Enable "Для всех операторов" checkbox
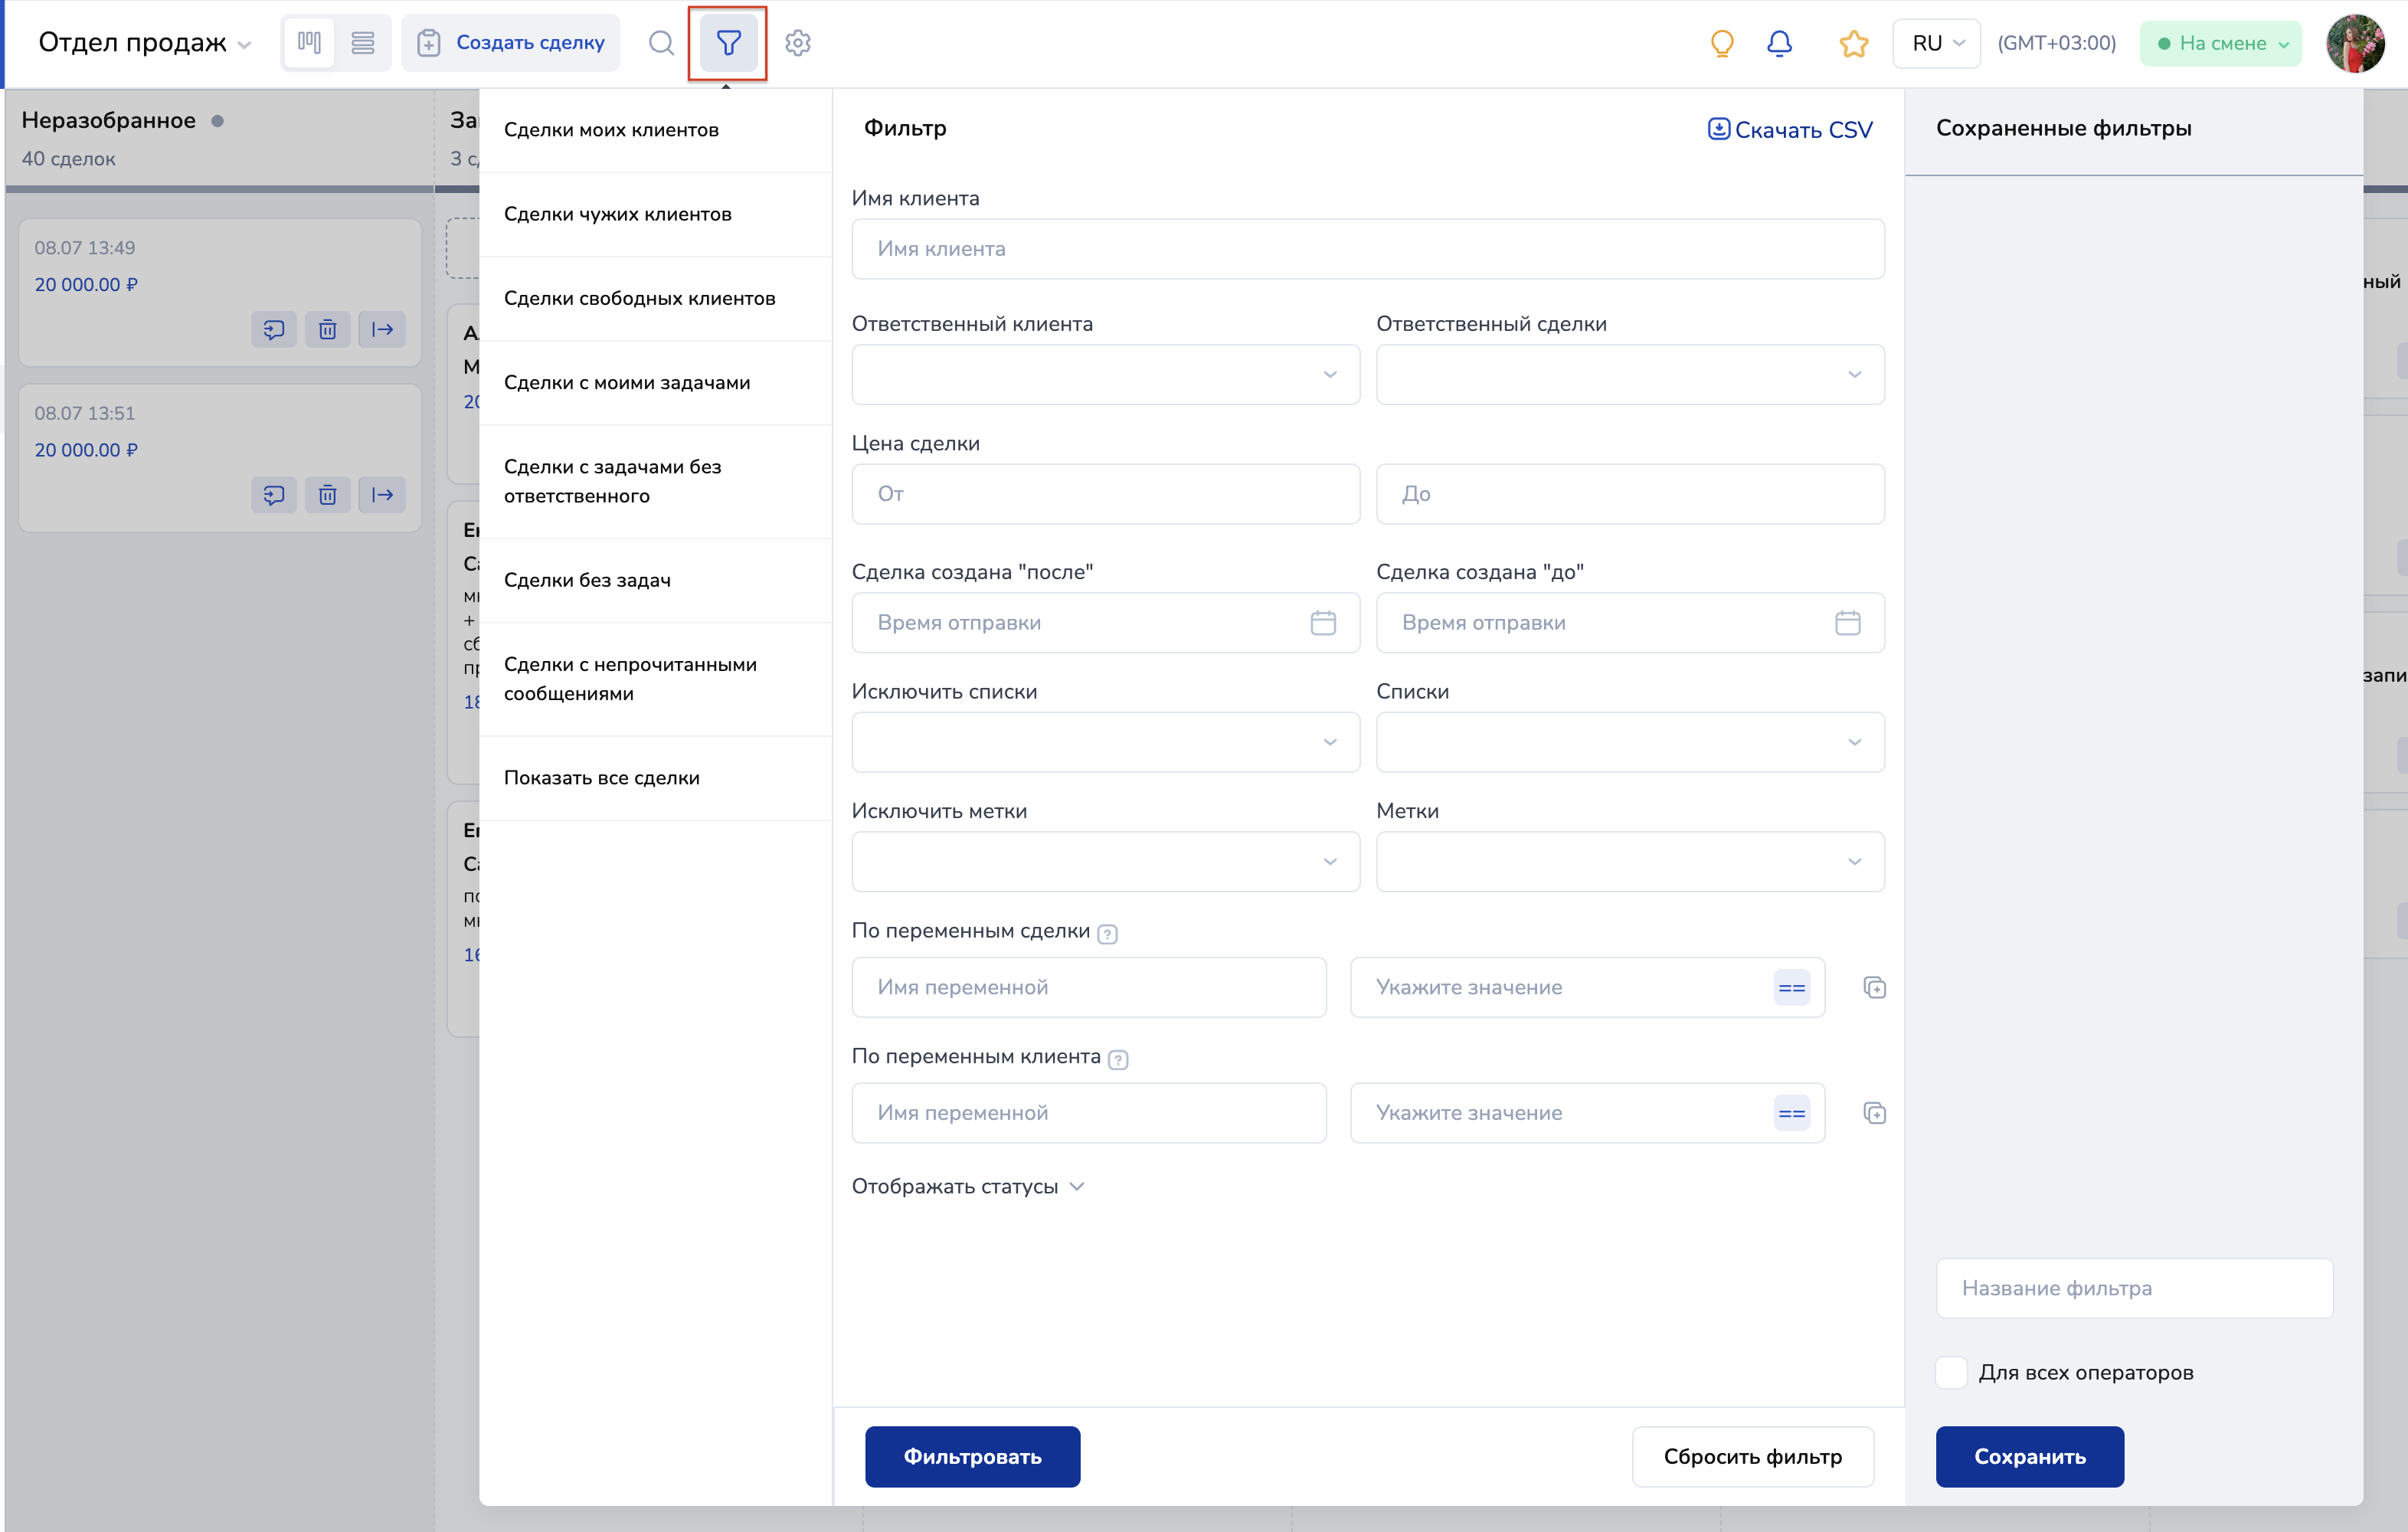Viewport: 2408px width, 1532px height. pos(1951,1372)
